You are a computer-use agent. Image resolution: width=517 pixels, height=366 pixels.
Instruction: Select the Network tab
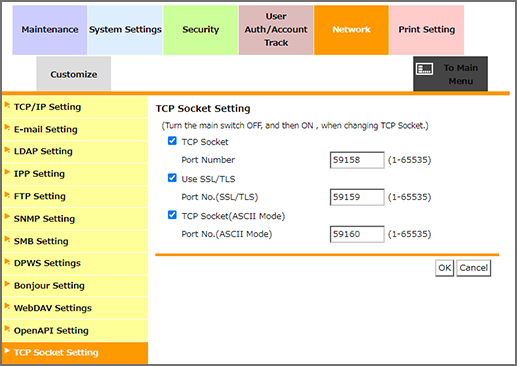pyautogui.click(x=351, y=30)
